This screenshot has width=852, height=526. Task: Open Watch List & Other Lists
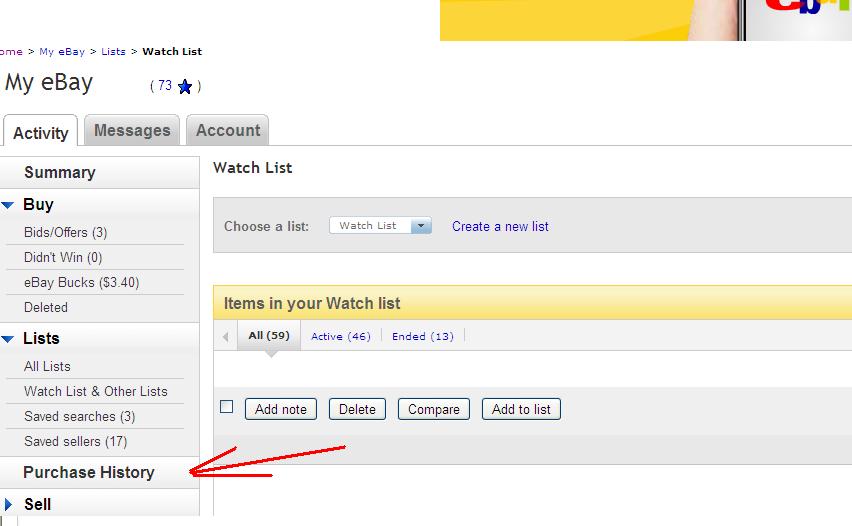96,391
